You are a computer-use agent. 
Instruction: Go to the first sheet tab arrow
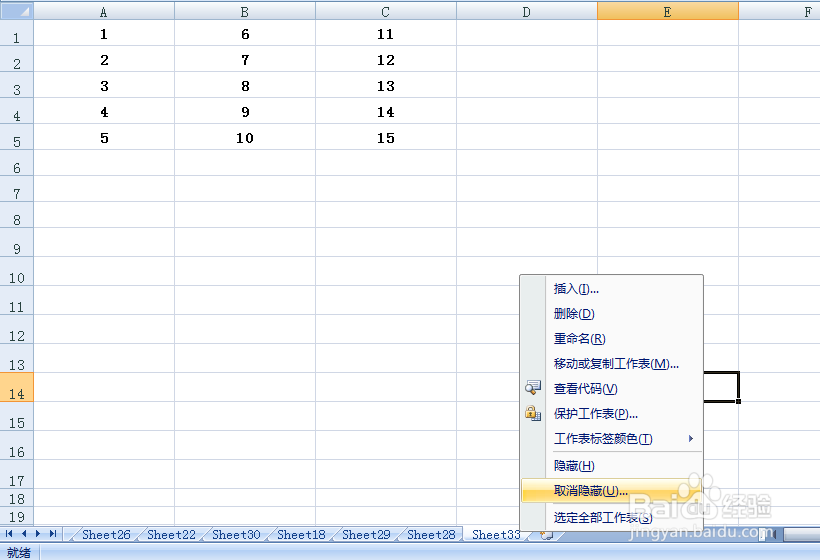(x=9, y=534)
